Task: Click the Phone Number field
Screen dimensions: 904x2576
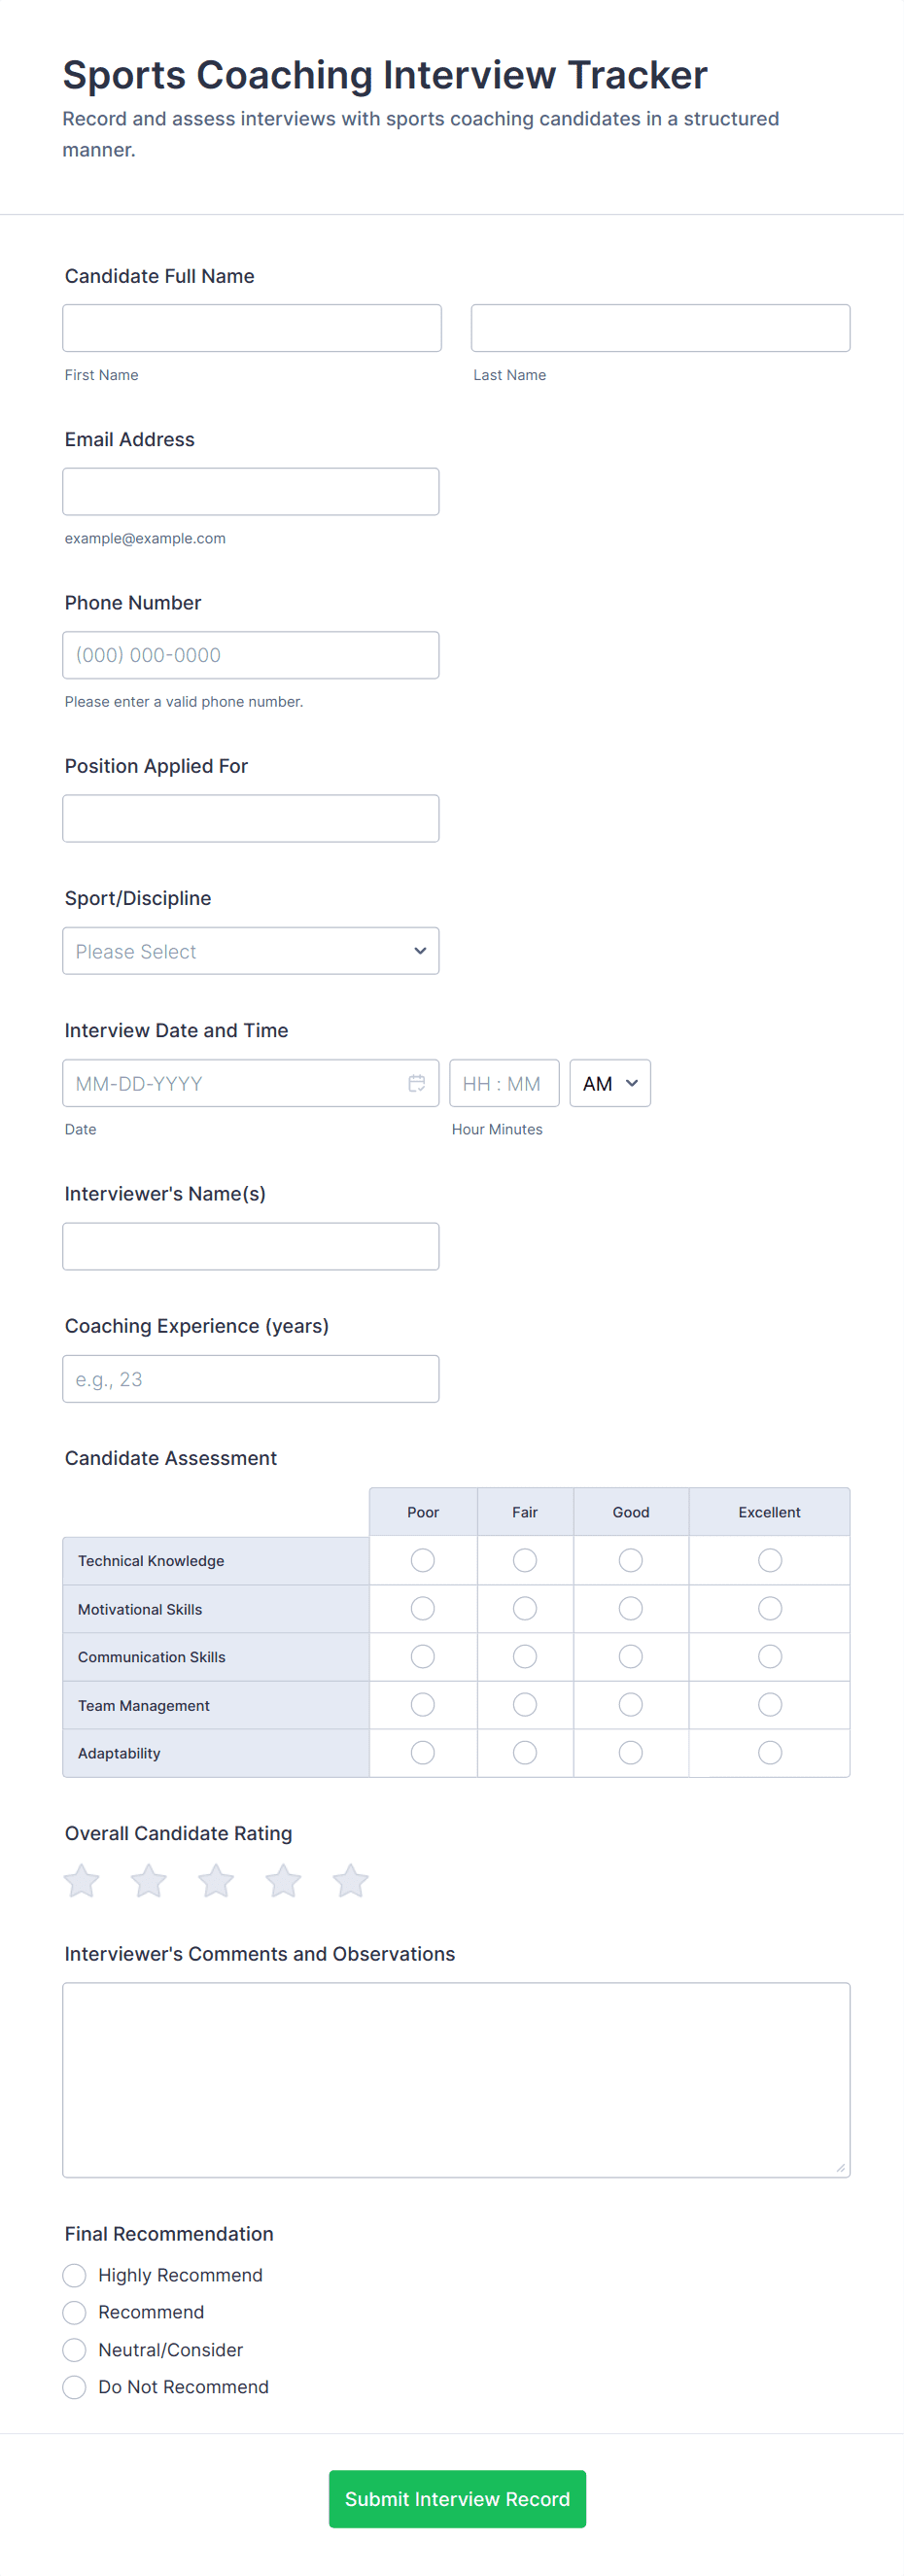Action: pos(251,655)
